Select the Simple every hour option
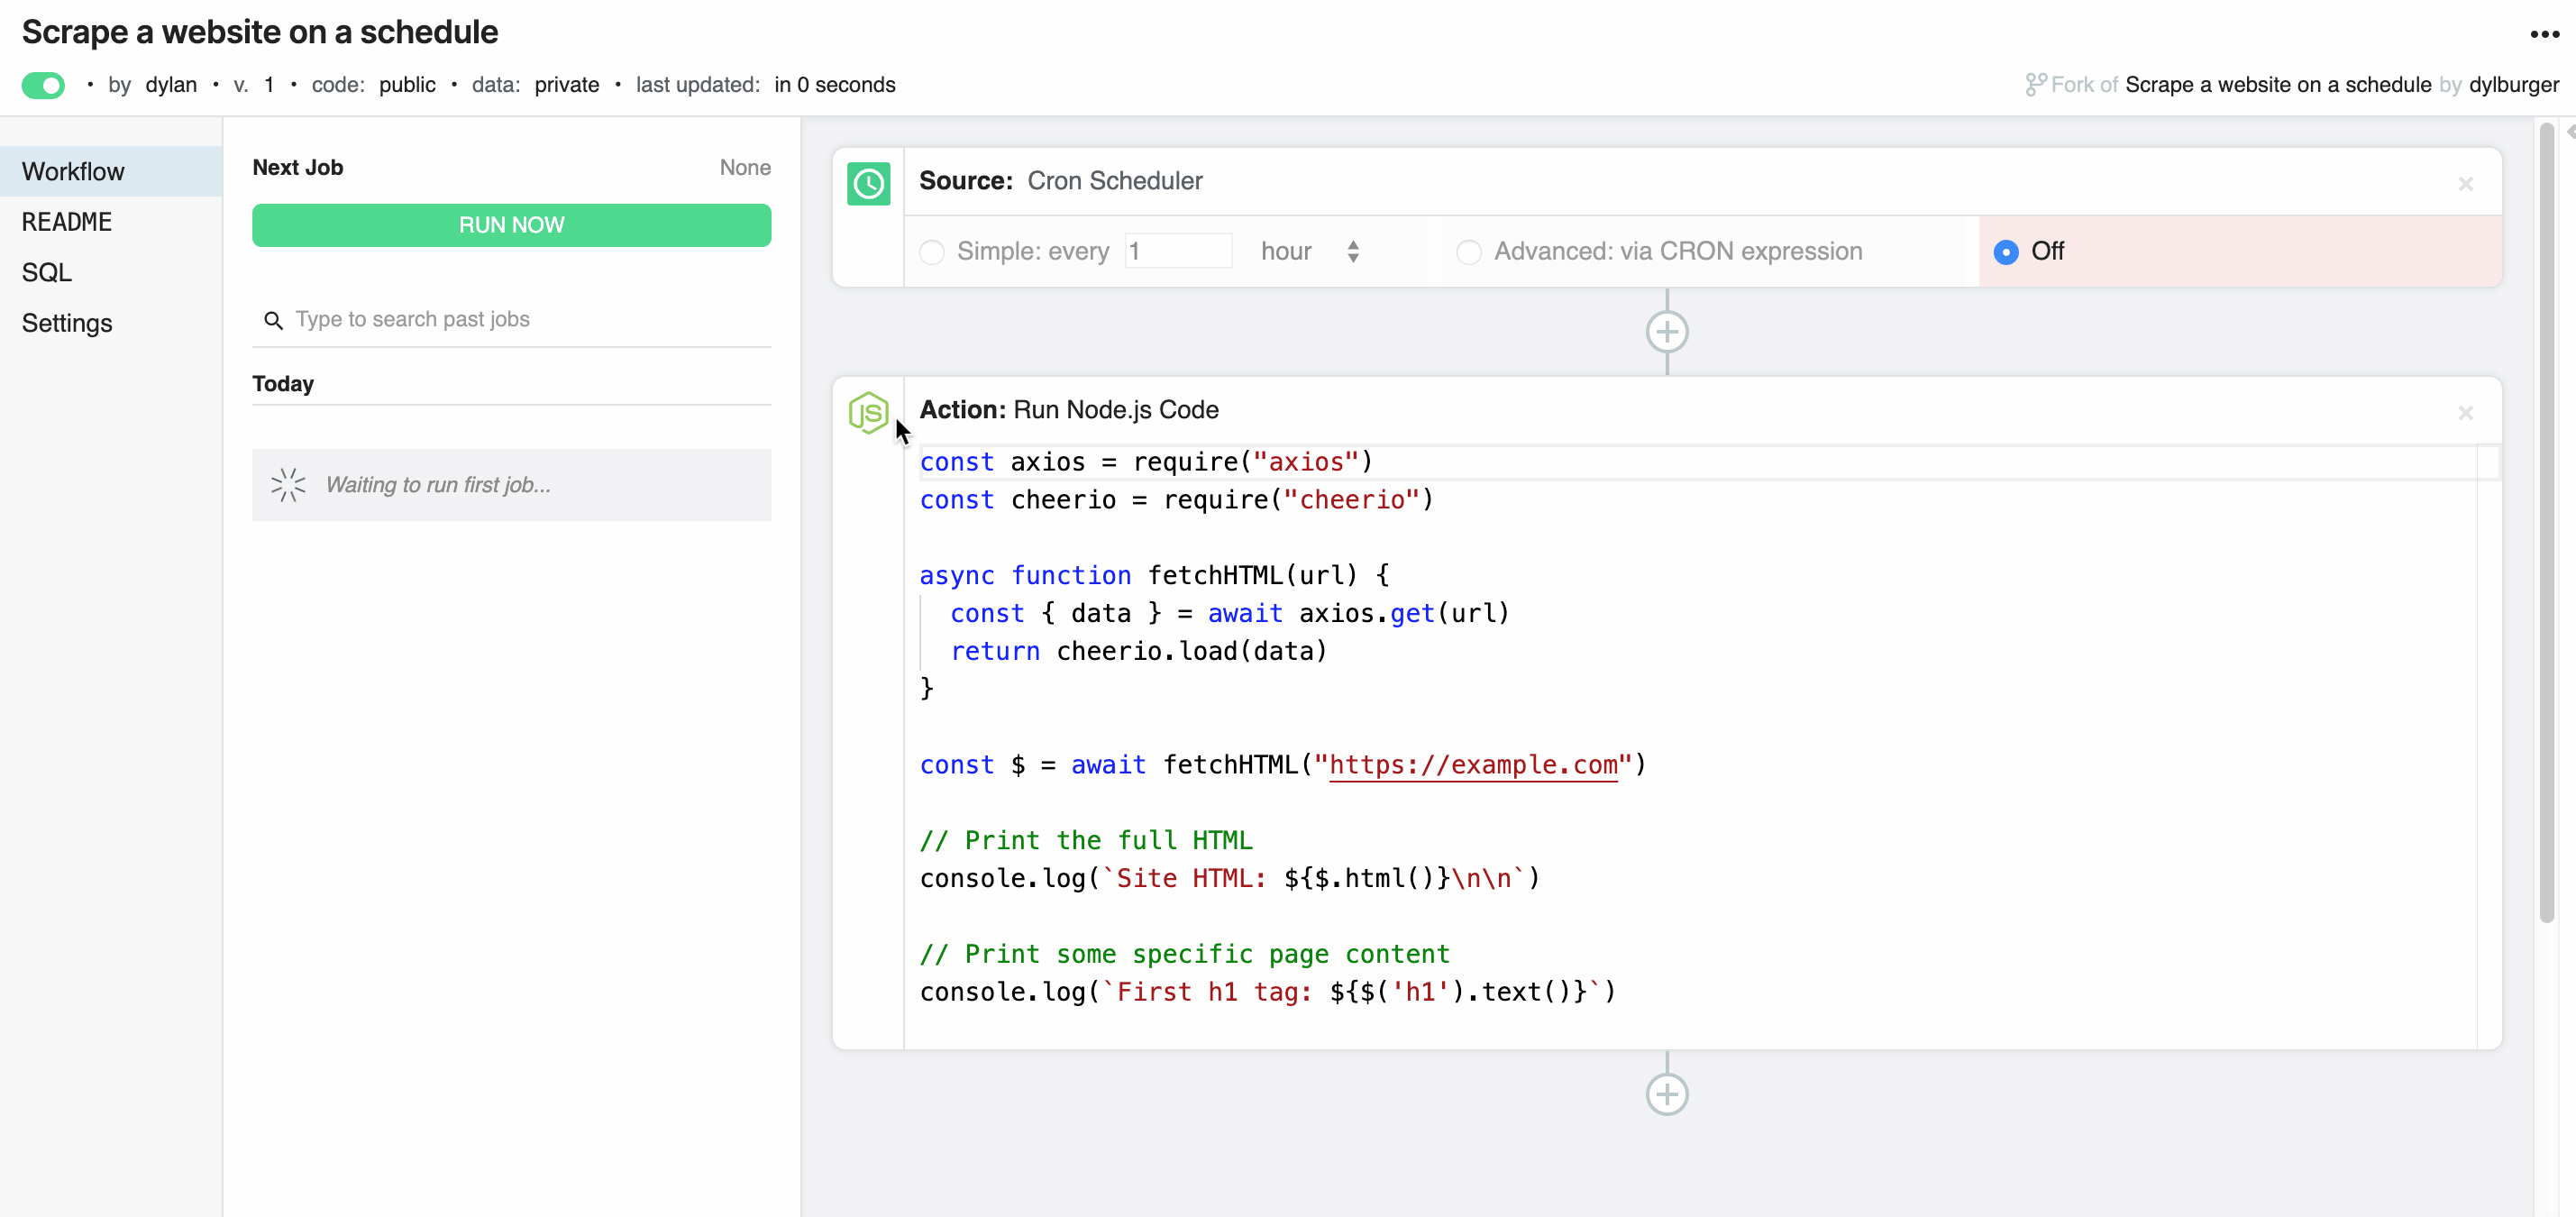This screenshot has width=2576, height=1217. click(x=931, y=251)
